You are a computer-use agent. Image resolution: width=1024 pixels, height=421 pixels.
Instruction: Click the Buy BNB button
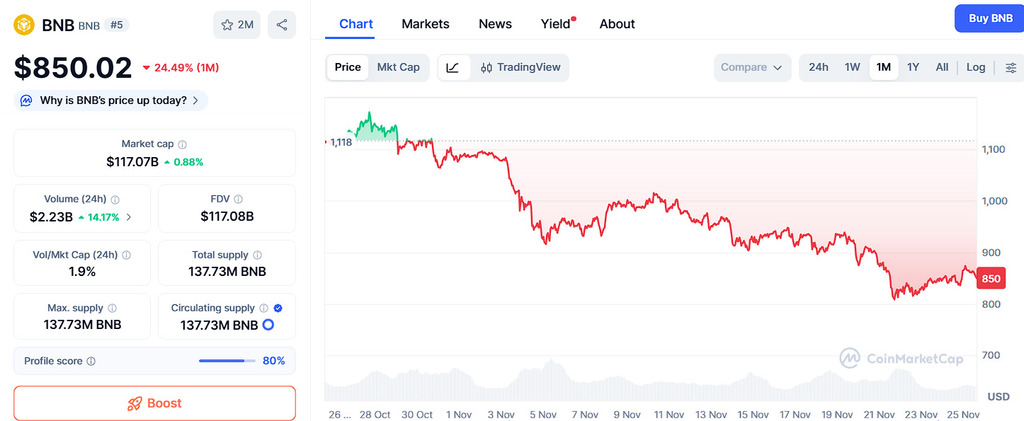pos(988,19)
